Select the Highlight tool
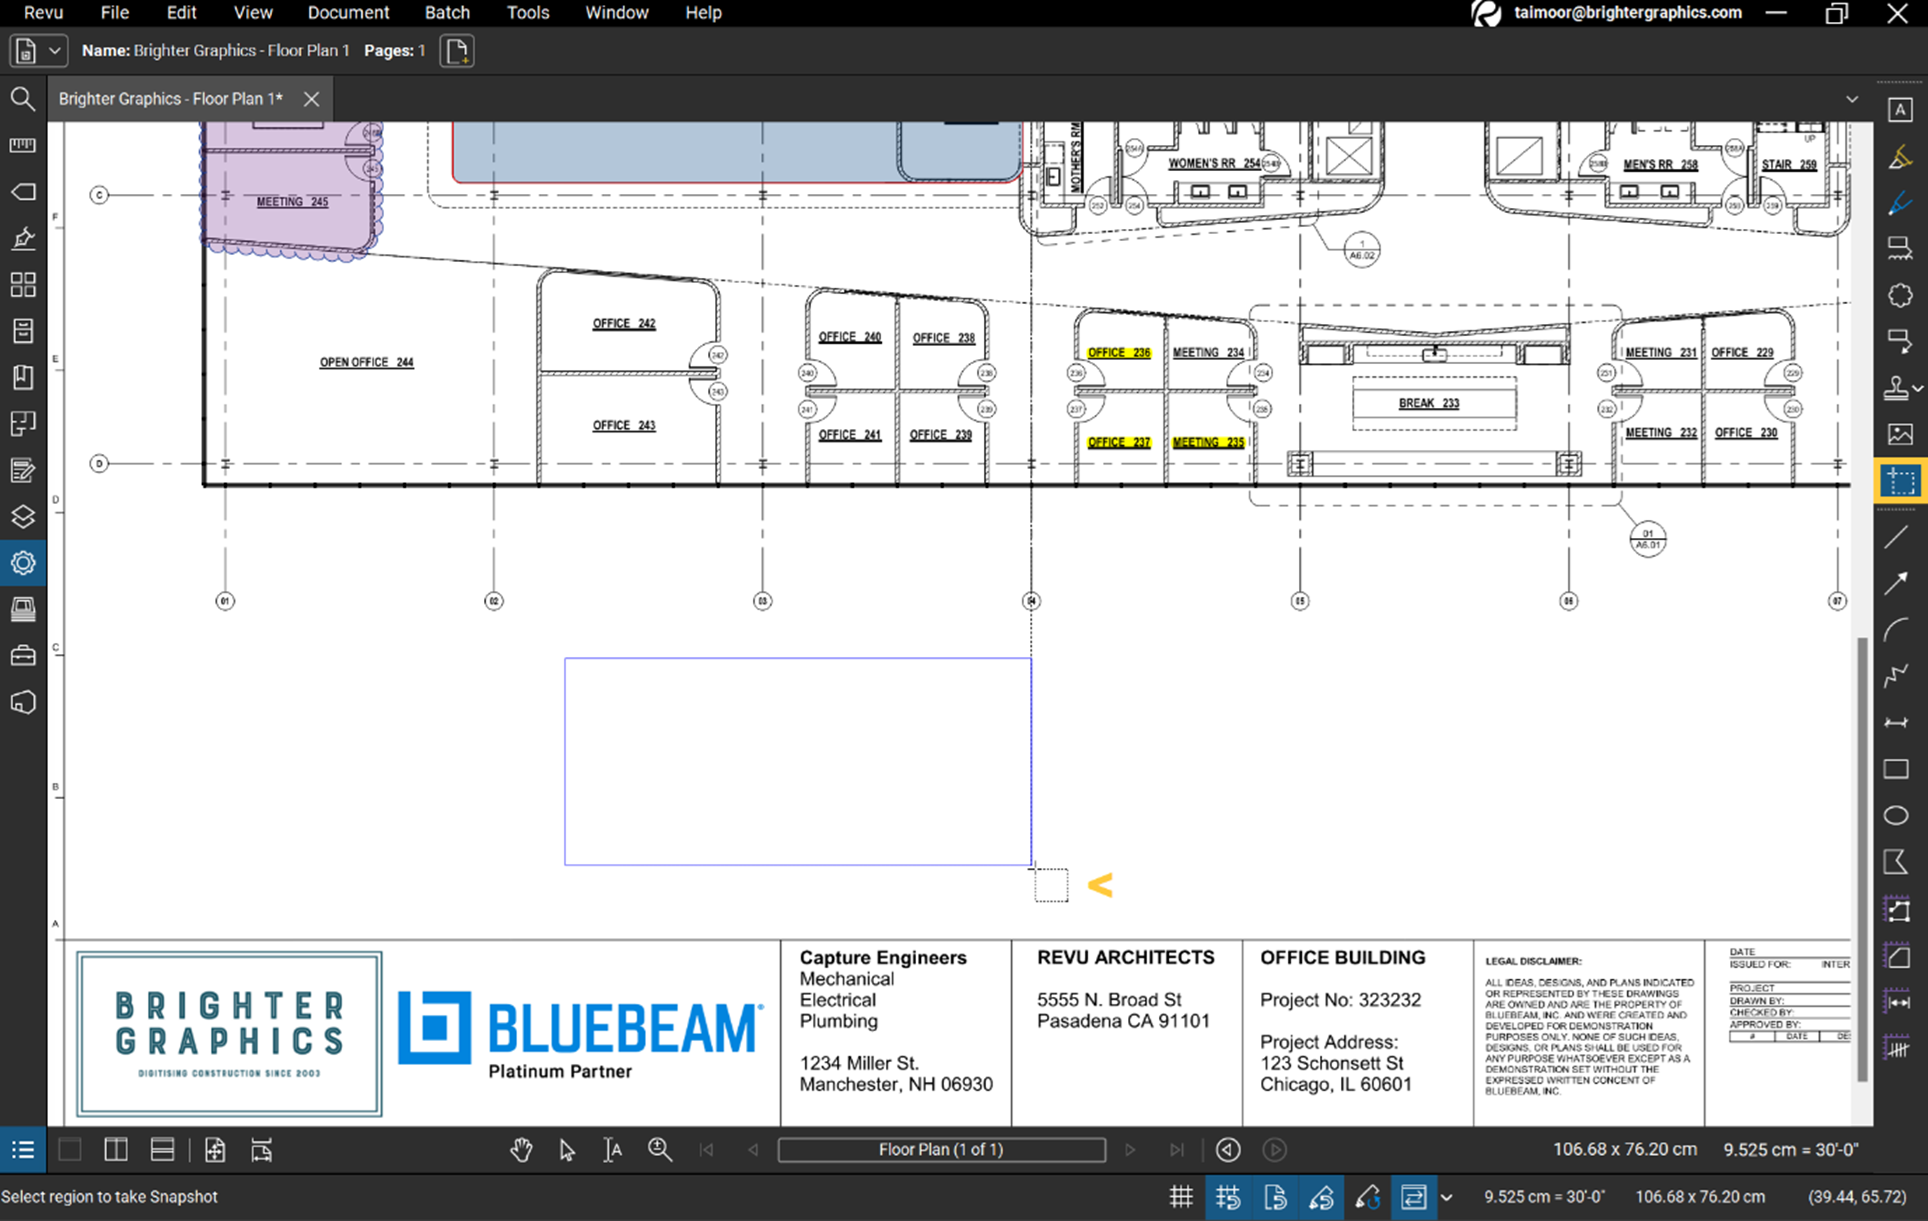 click(1899, 157)
